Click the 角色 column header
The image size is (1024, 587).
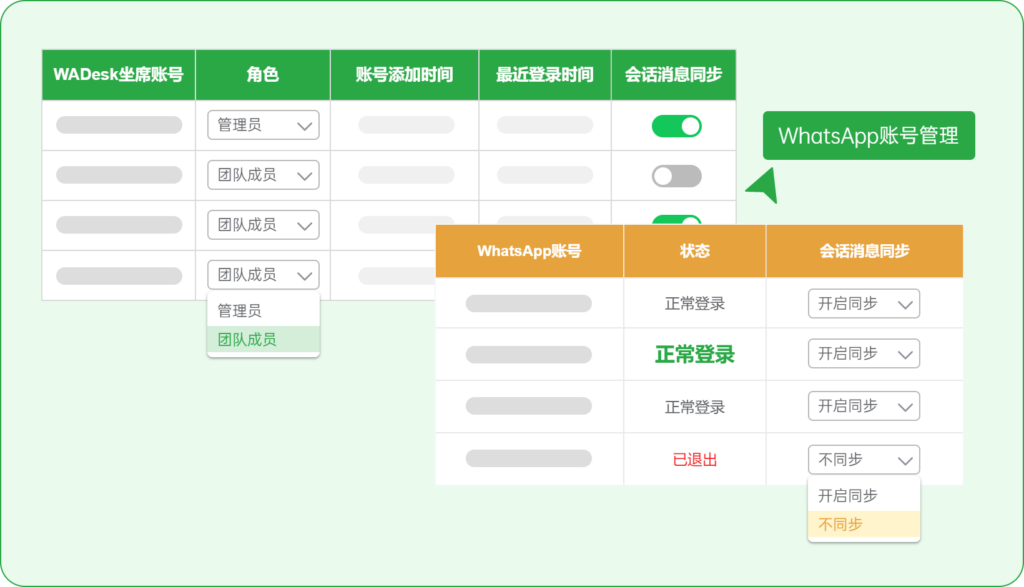click(x=263, y=74)
